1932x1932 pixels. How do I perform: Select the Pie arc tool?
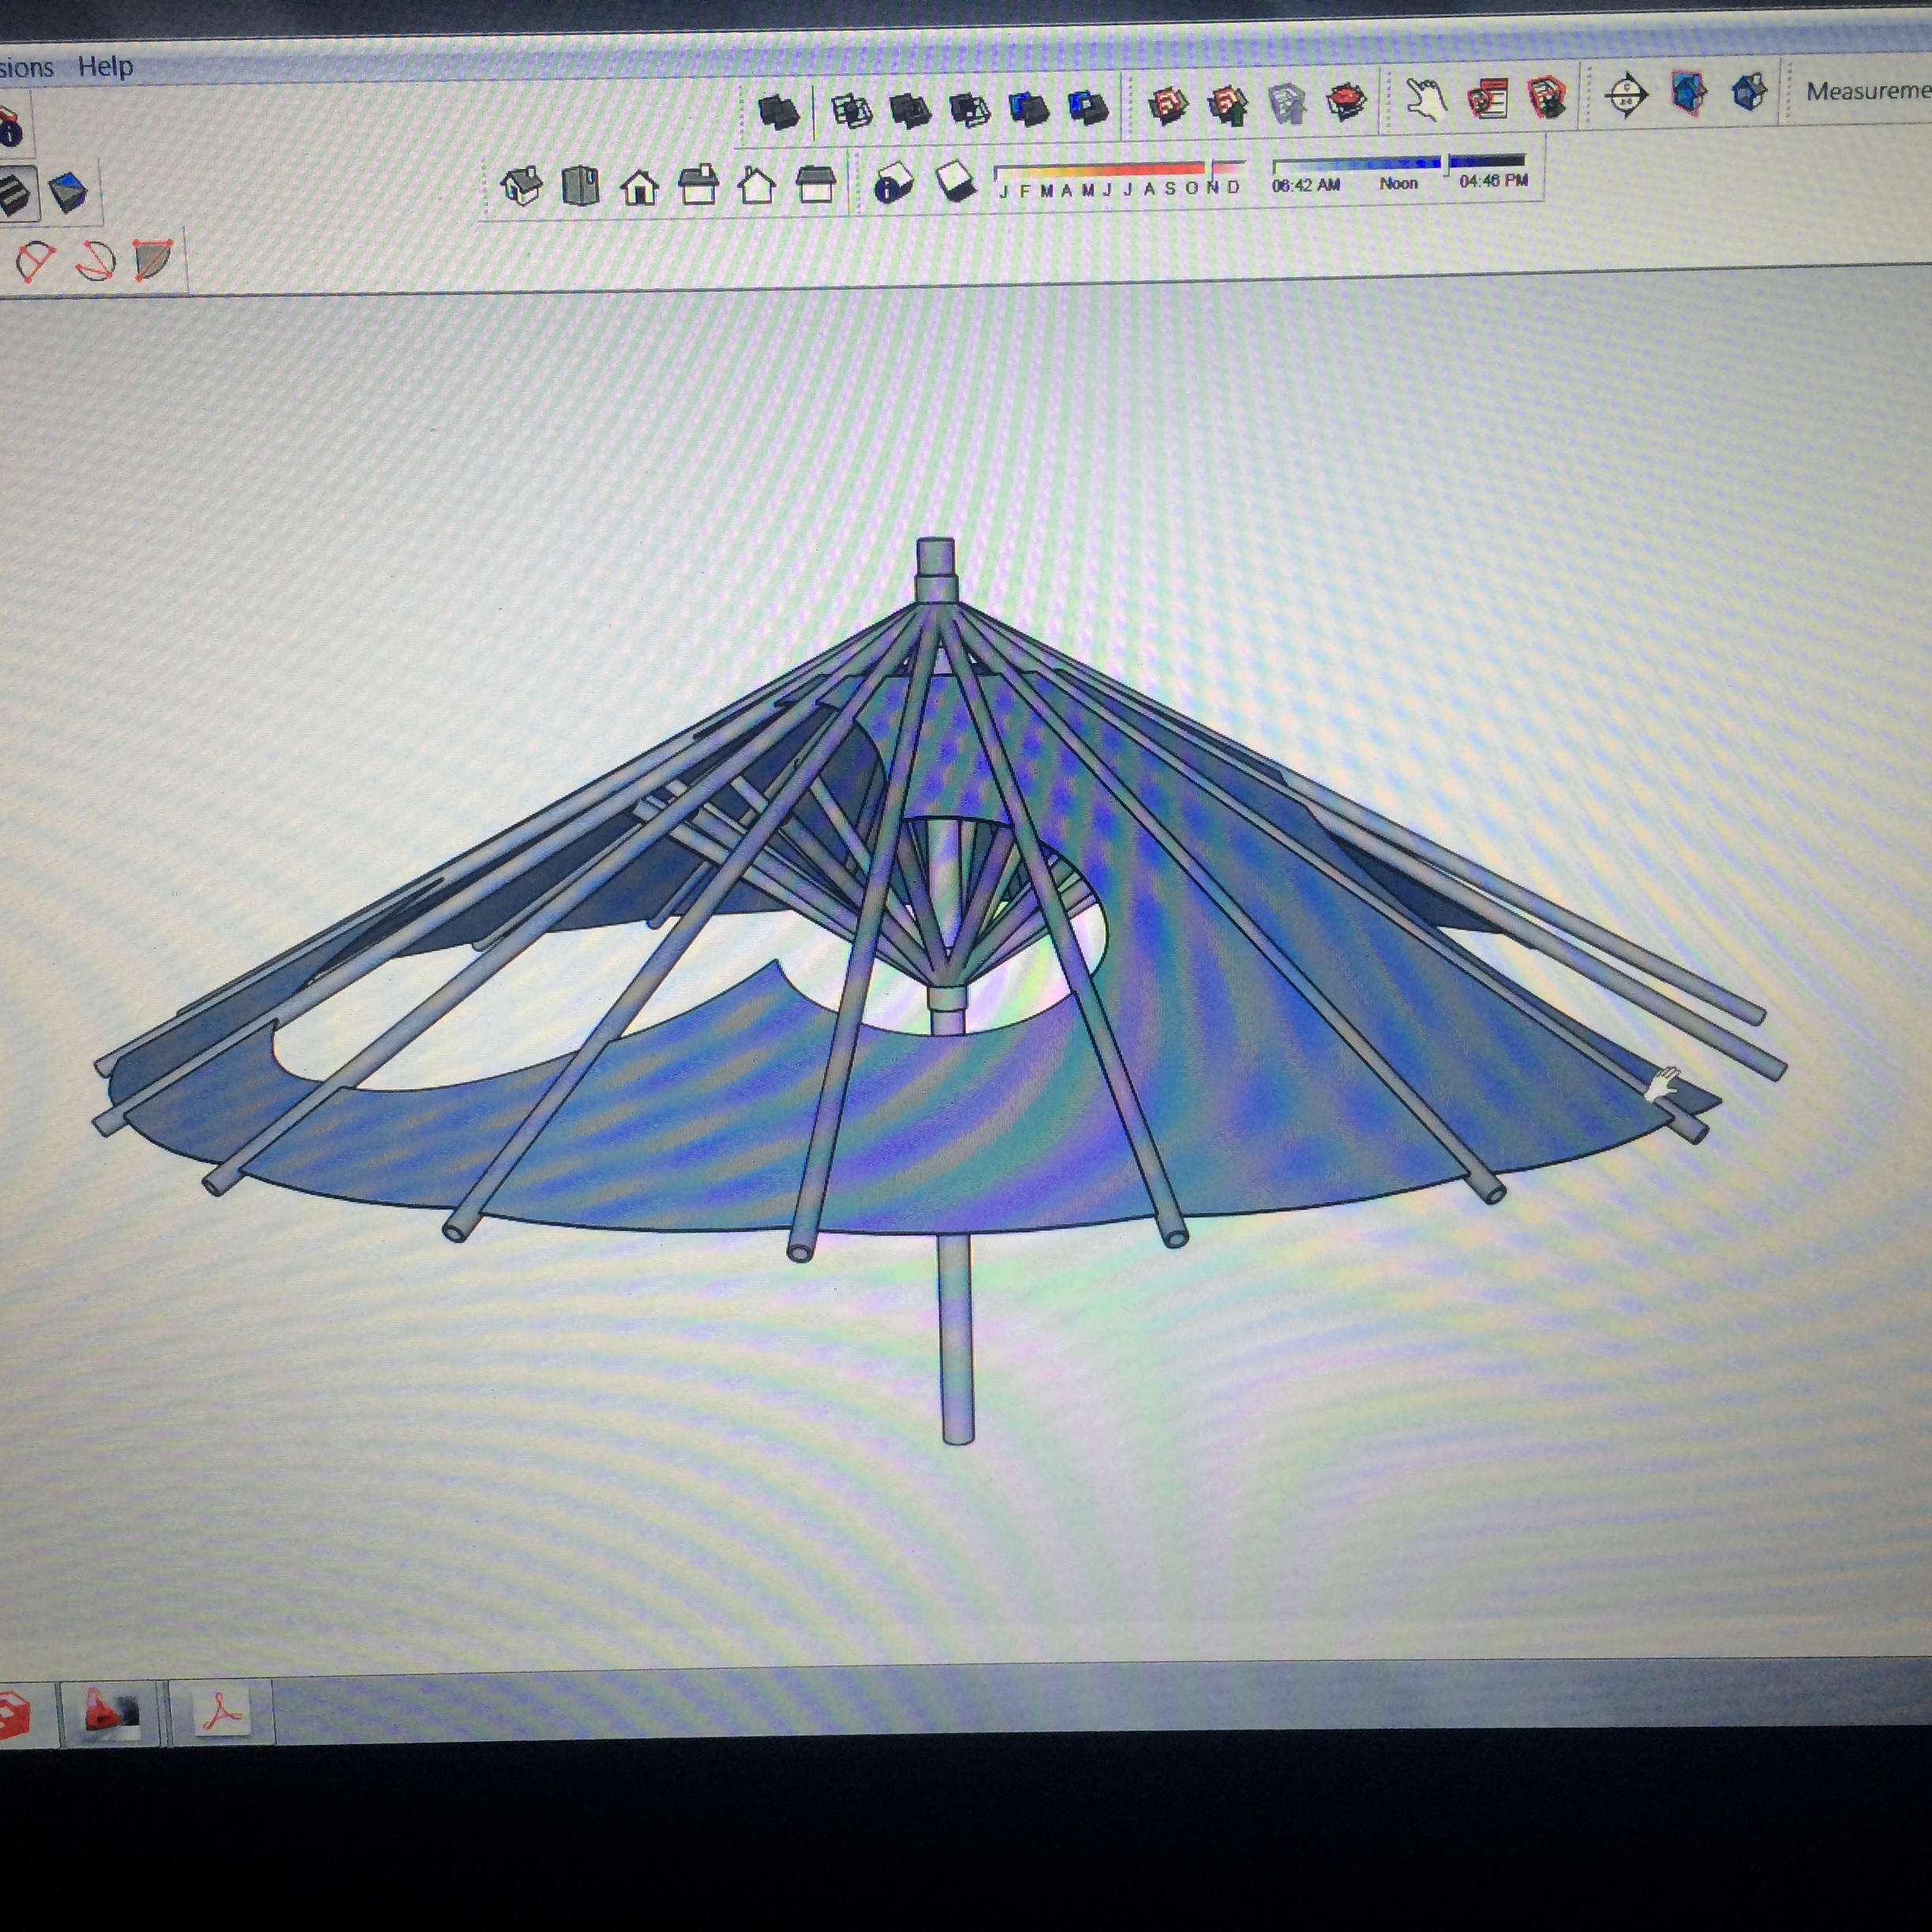(x=153, y=260)
